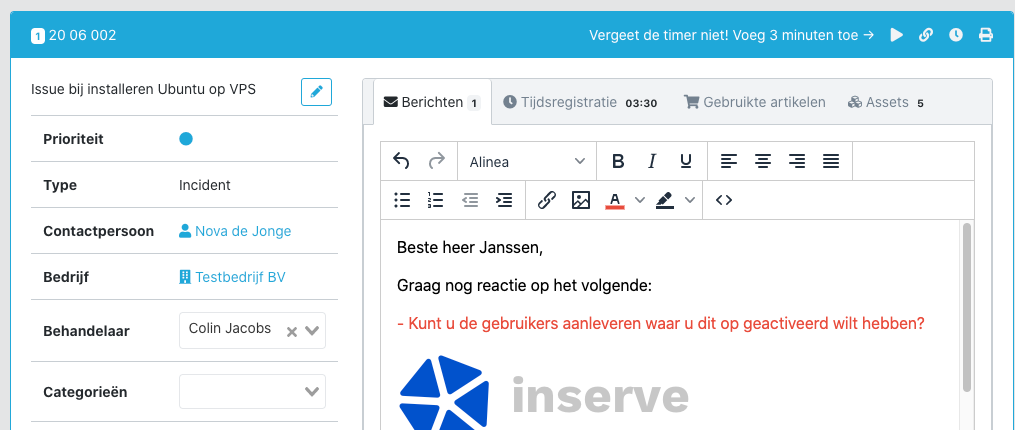
Task: Edit the ticket title with pencil button
Action: click(x=317, y=92)
